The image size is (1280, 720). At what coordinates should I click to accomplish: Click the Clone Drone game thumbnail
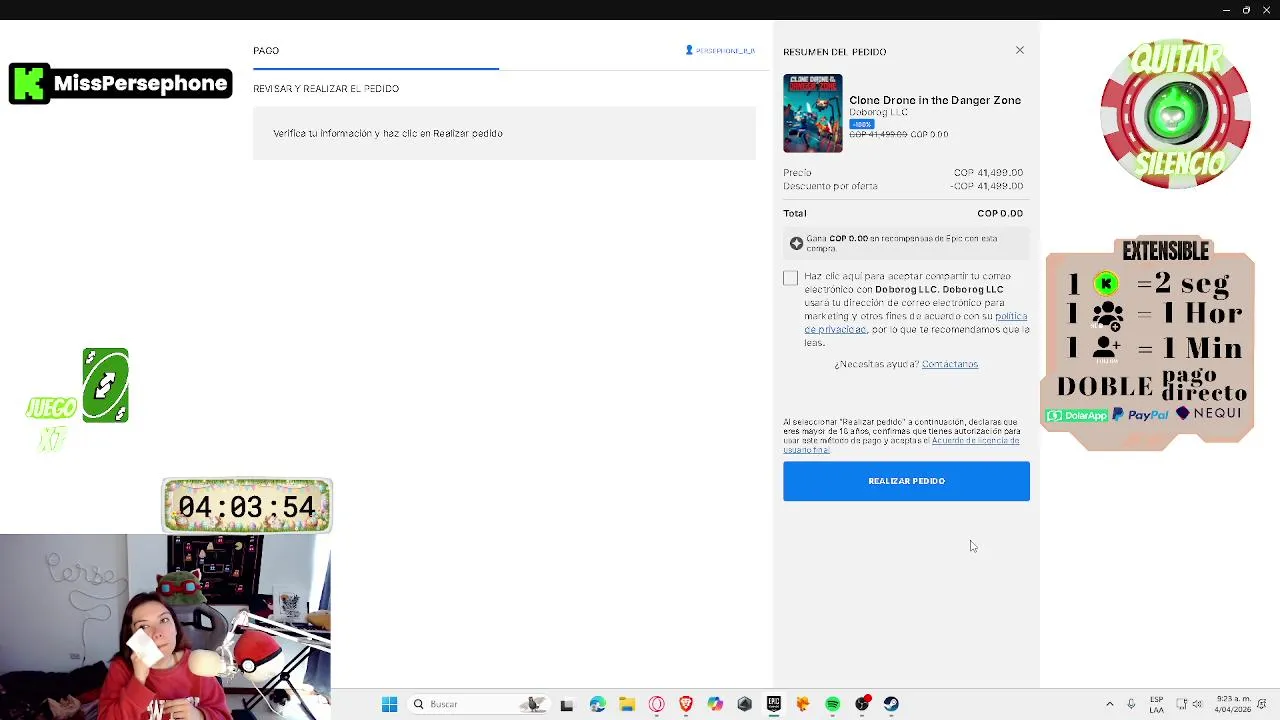pyautogui.click(x=813, y=113)
